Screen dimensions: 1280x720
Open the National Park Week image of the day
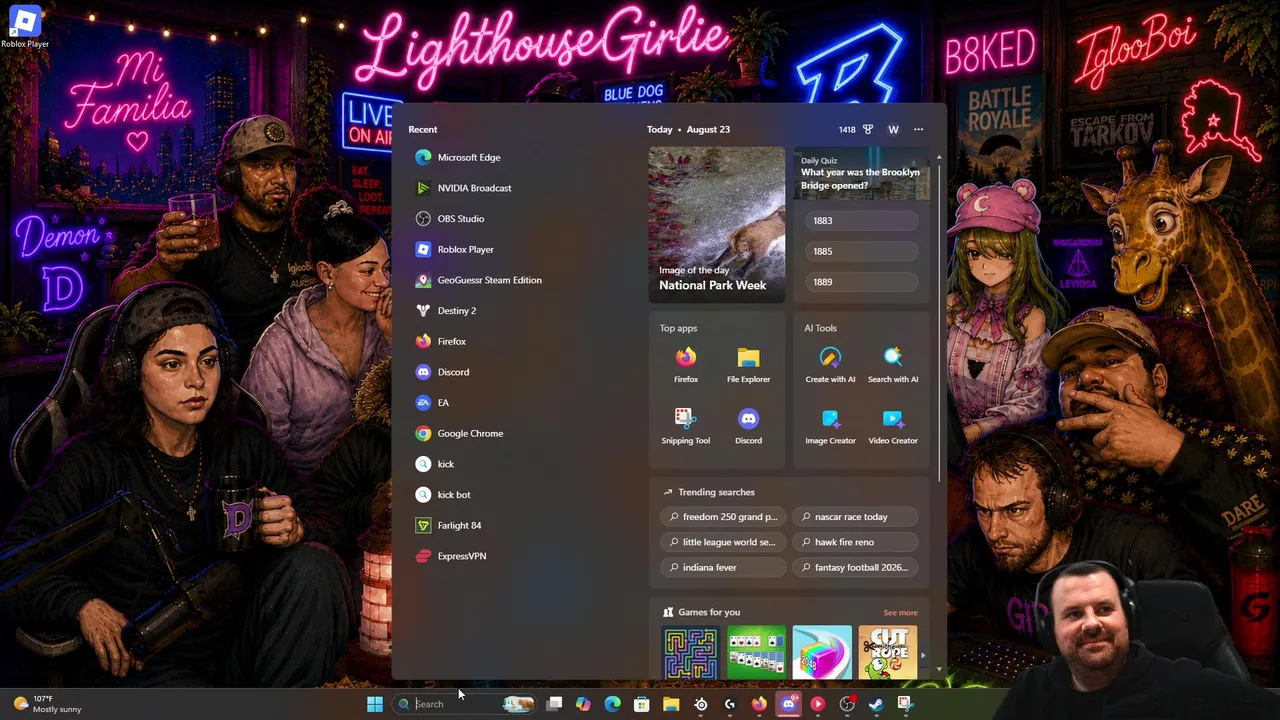pos(717,225)
